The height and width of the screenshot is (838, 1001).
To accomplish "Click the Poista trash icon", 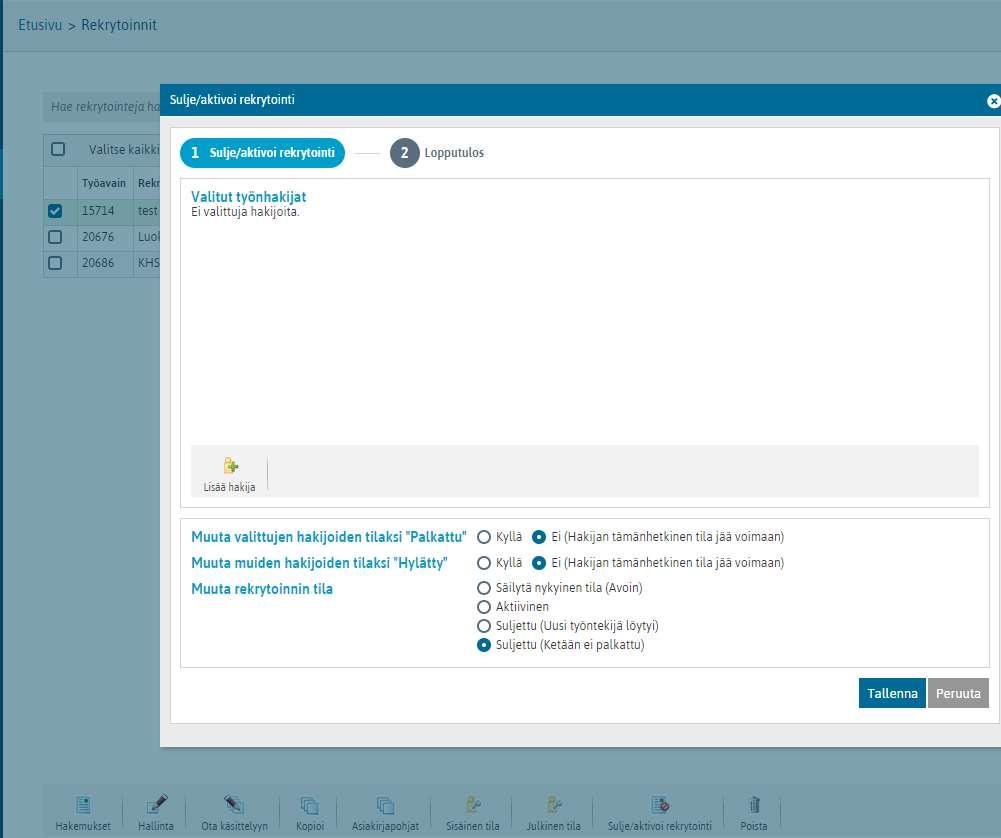I will (754, 805).
